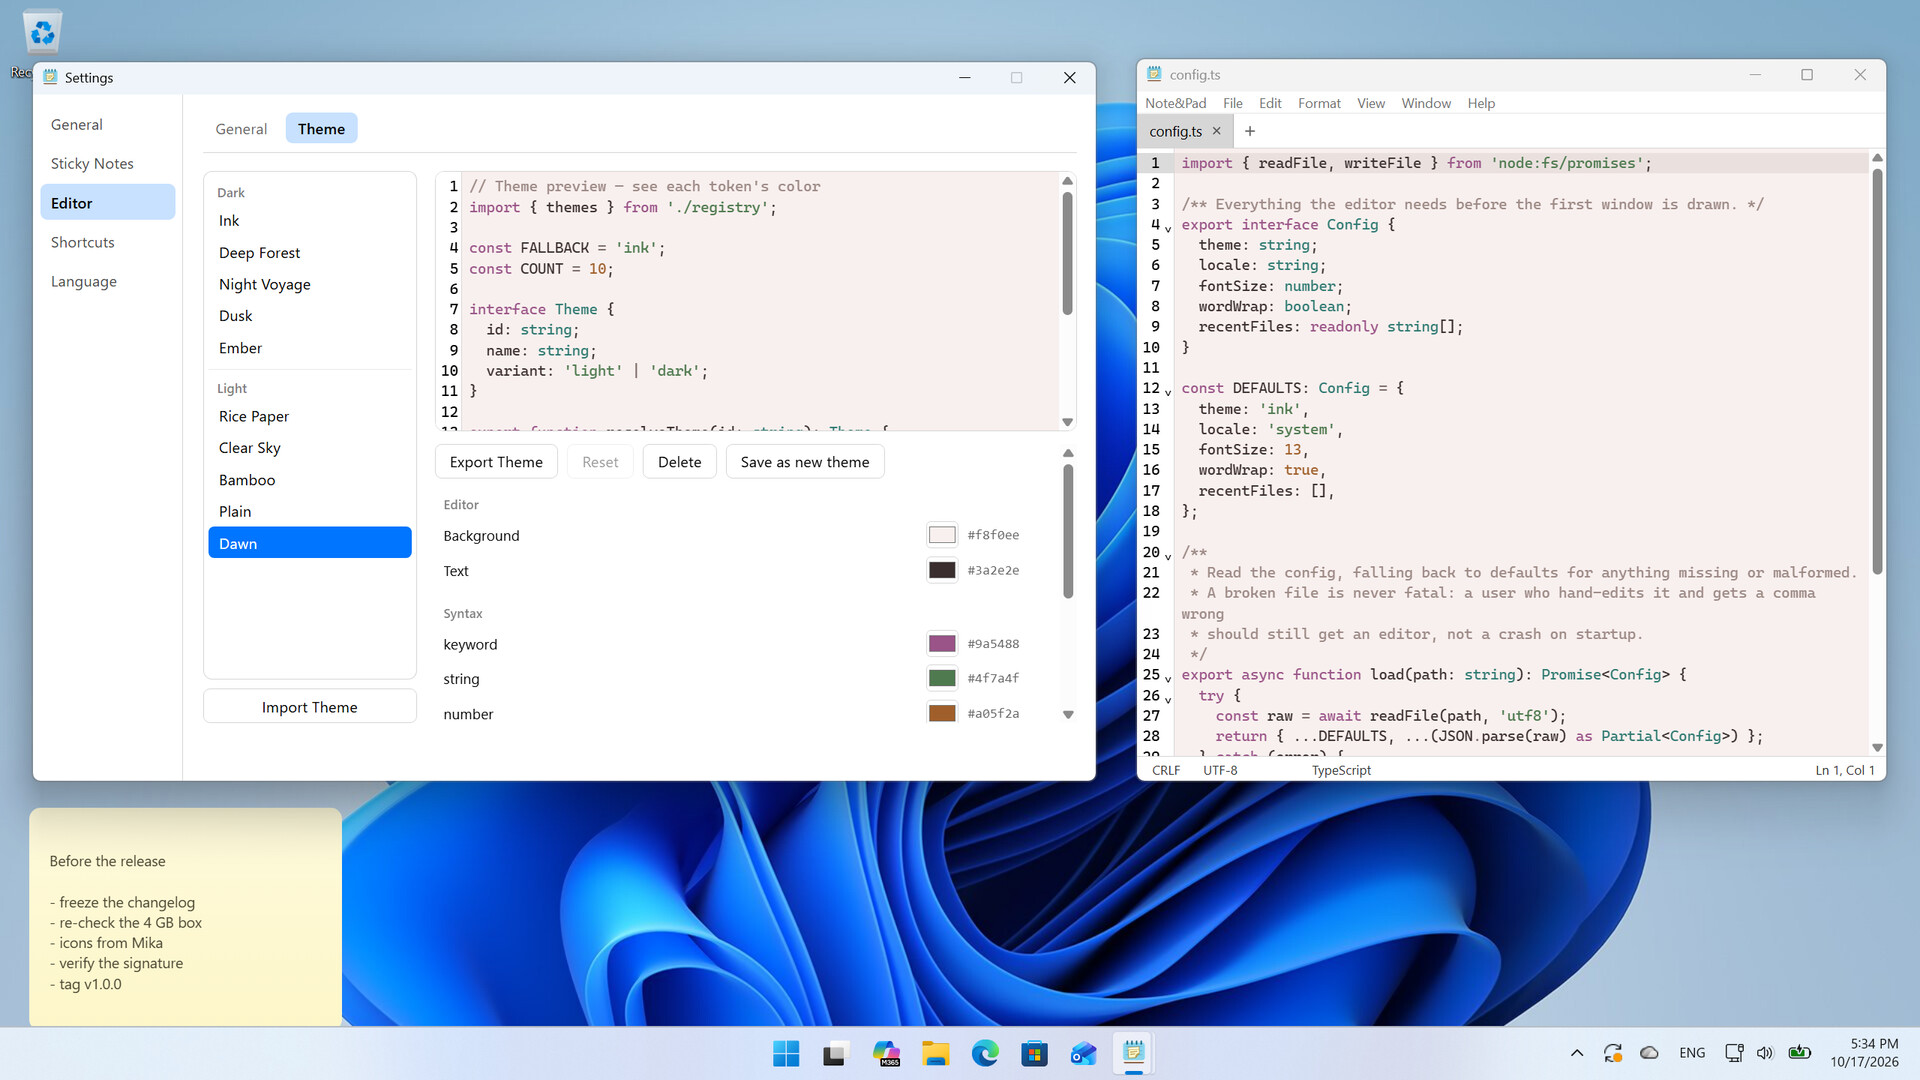Image resolution: width=1920 pixels, height=1080 pixels.
Task: Open the keyword color swatch
Action: (942, 643)
